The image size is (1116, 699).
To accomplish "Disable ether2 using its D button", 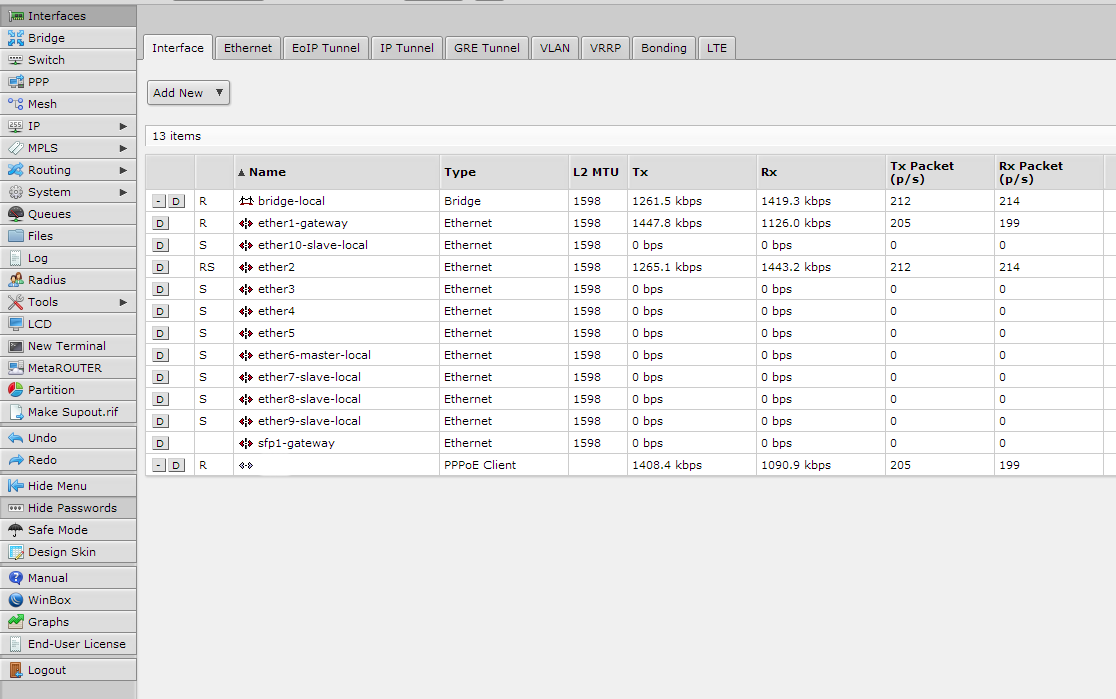I will pyautogui.click(x=161, y=268).
